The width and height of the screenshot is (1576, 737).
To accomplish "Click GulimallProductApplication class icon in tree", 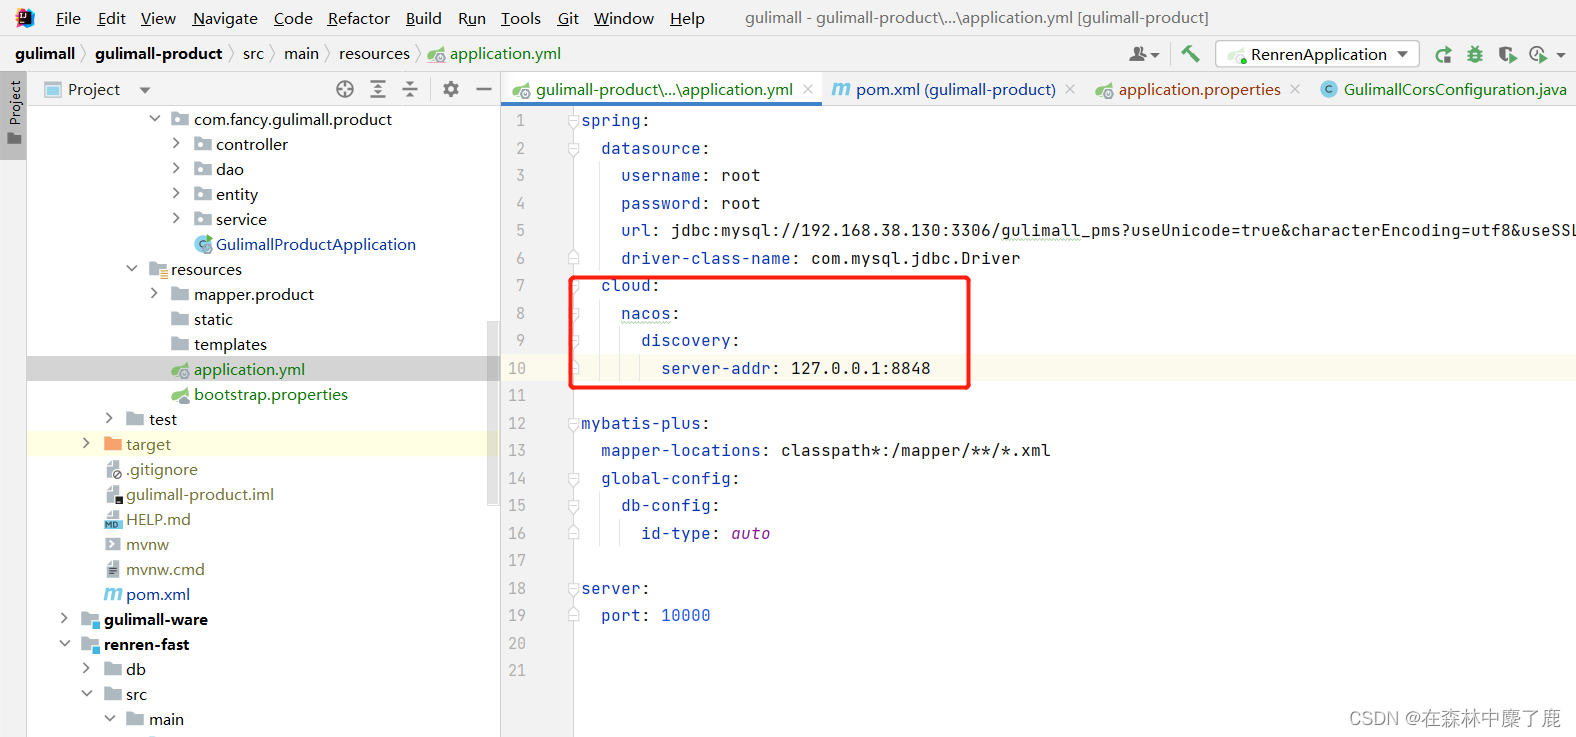I will 203,244.
